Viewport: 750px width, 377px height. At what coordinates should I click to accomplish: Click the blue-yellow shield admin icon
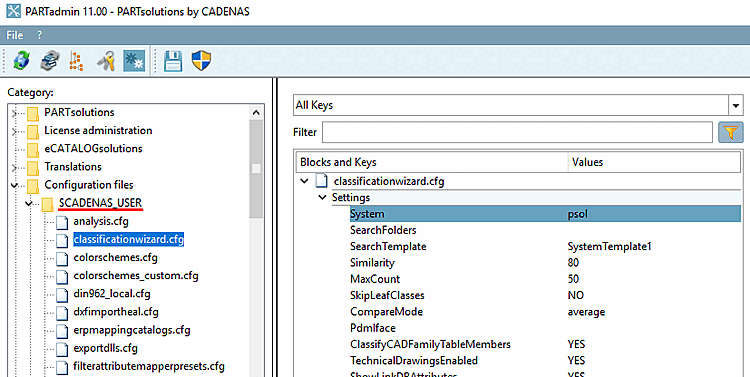pos(201,61)
